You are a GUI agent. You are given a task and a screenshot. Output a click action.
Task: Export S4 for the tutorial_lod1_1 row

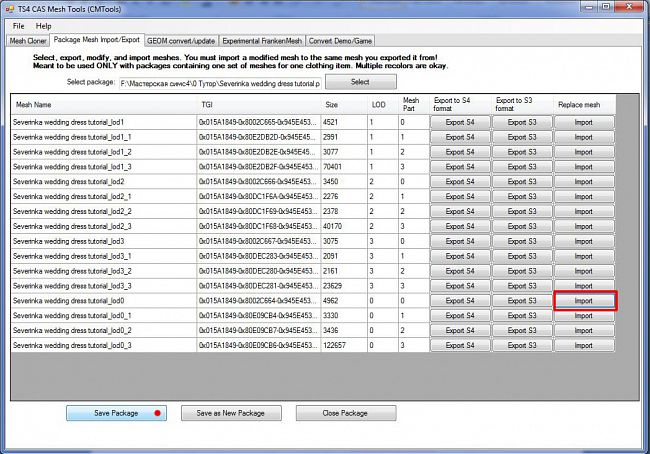(460, 137)
